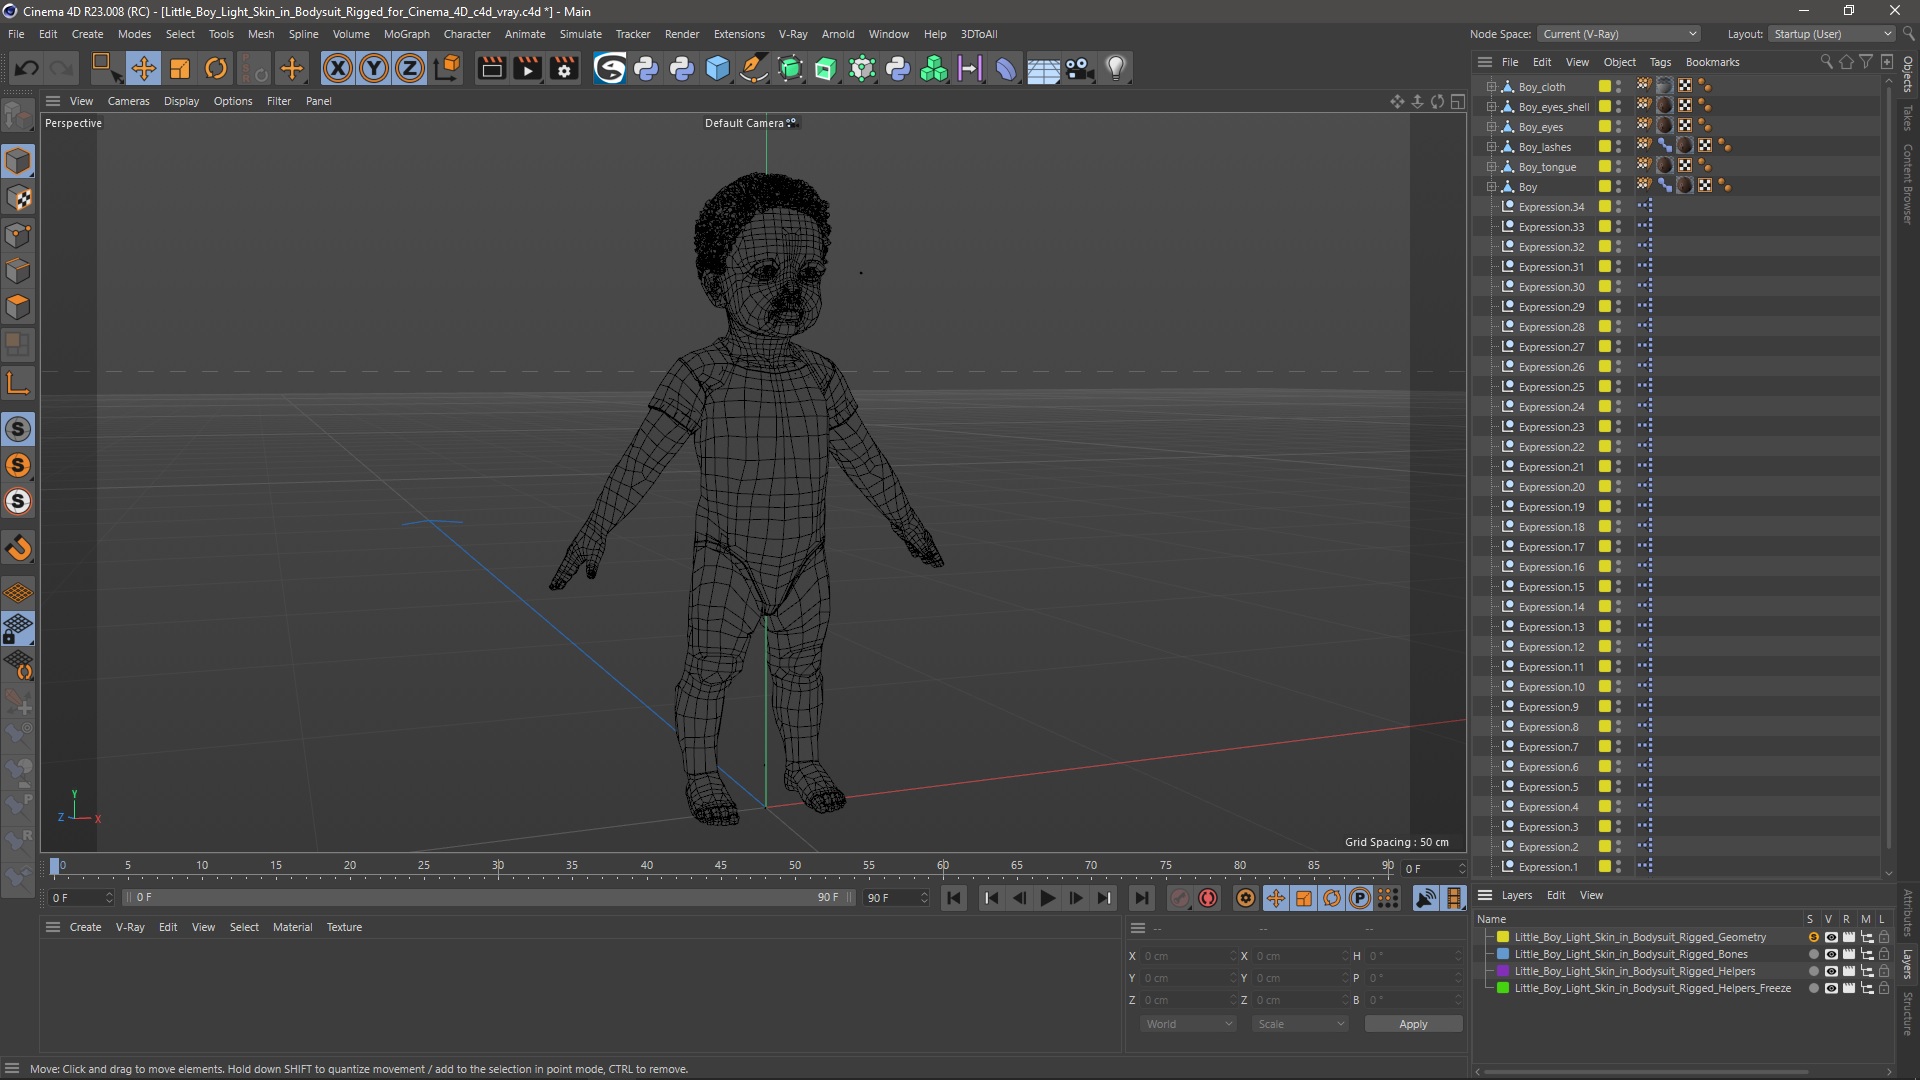Toggle Z axis lock
1920x1080 pixels.
[410, 68]
